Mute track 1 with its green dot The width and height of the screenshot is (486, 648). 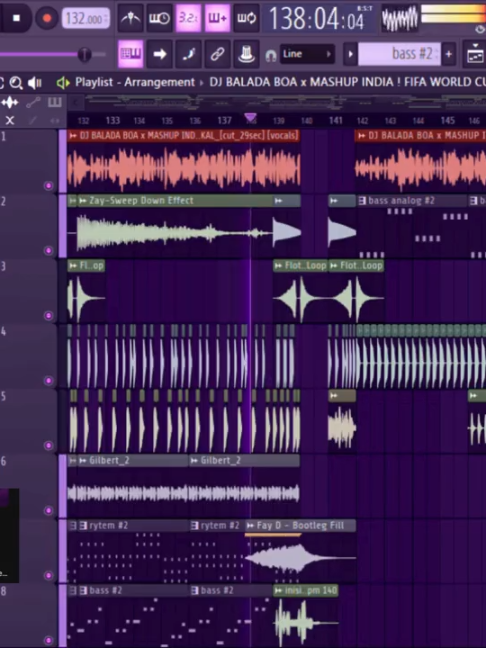point(49,186)
